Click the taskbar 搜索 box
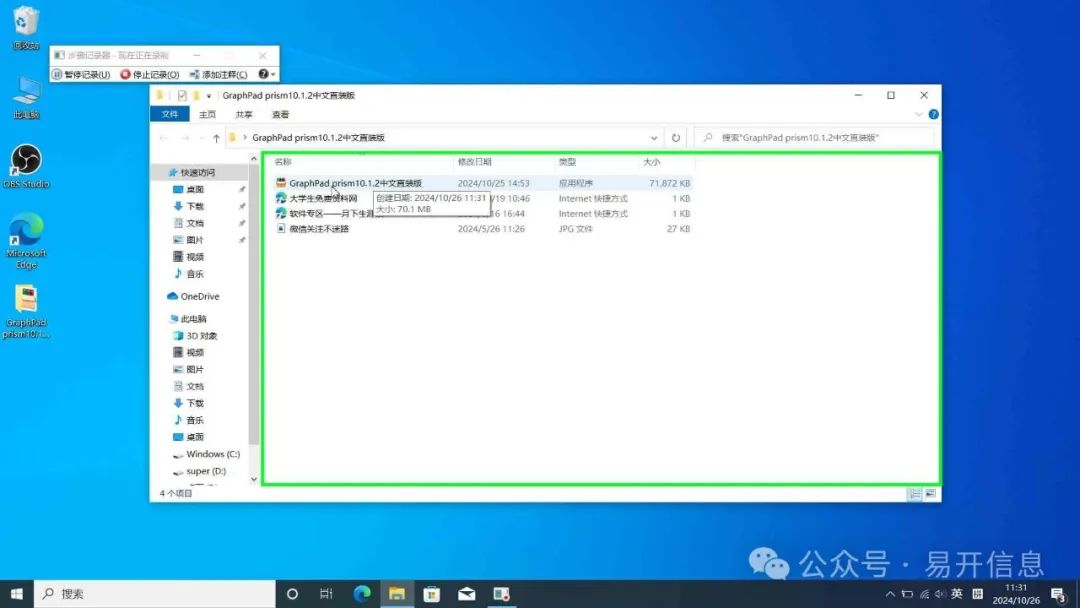Image resolution: width=1080 pixels, height=608 pixels. (154, 594)
